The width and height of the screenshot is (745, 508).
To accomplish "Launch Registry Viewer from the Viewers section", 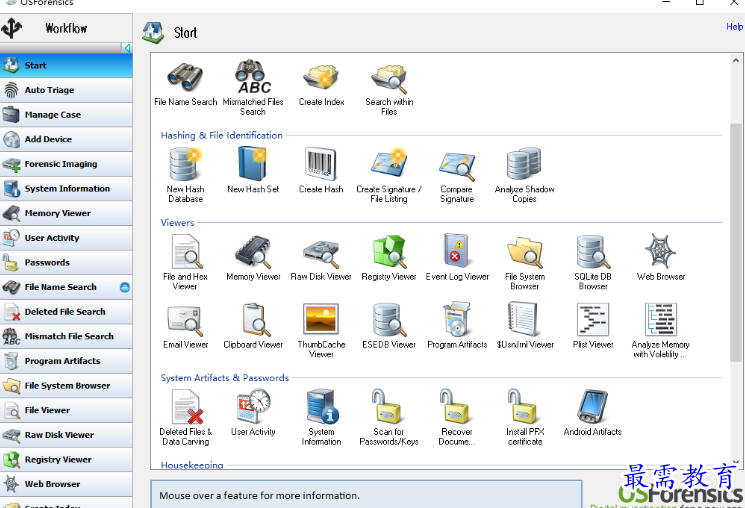I will 389,251.
